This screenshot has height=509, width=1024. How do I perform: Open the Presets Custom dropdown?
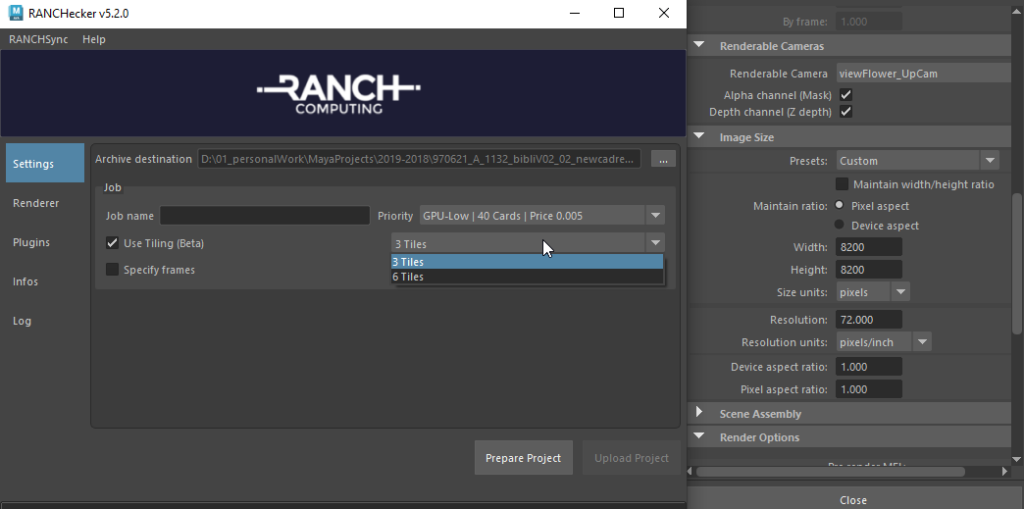point(918,161)
